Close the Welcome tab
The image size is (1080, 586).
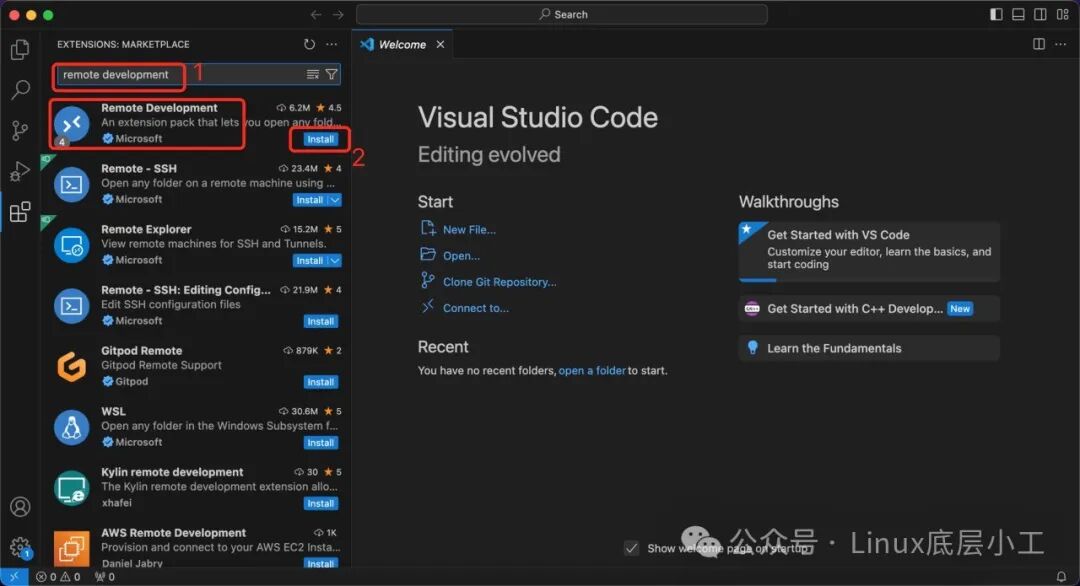pos(440,44)
